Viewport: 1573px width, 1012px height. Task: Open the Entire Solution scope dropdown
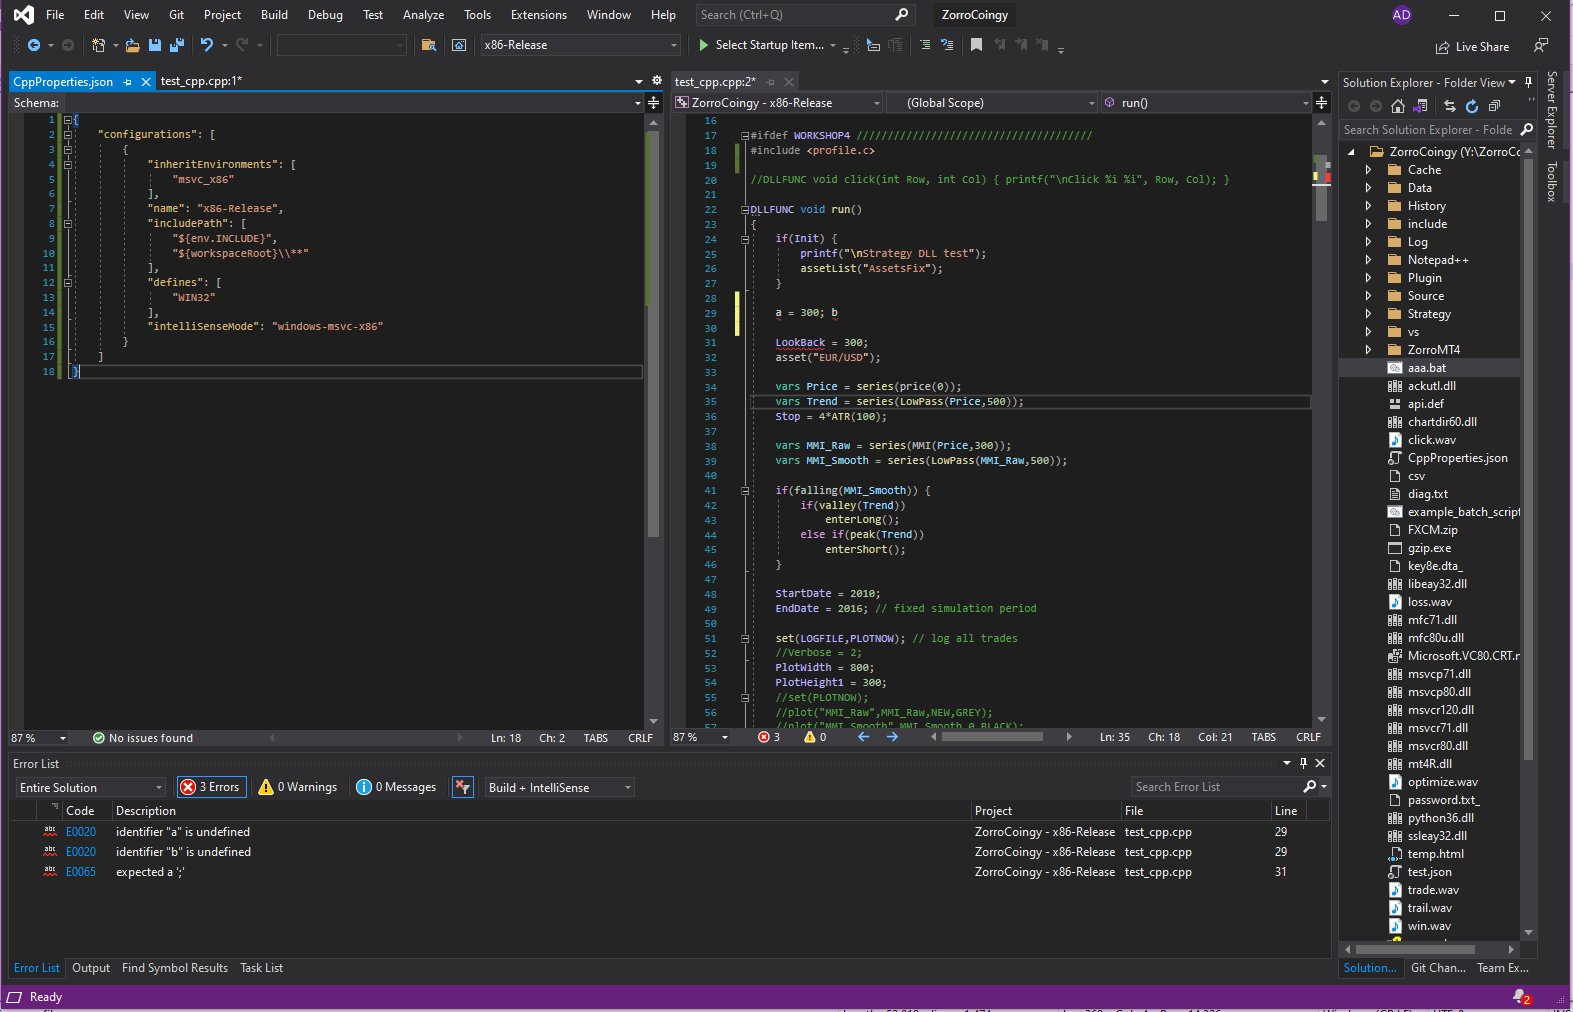click(x=90, y=788)
